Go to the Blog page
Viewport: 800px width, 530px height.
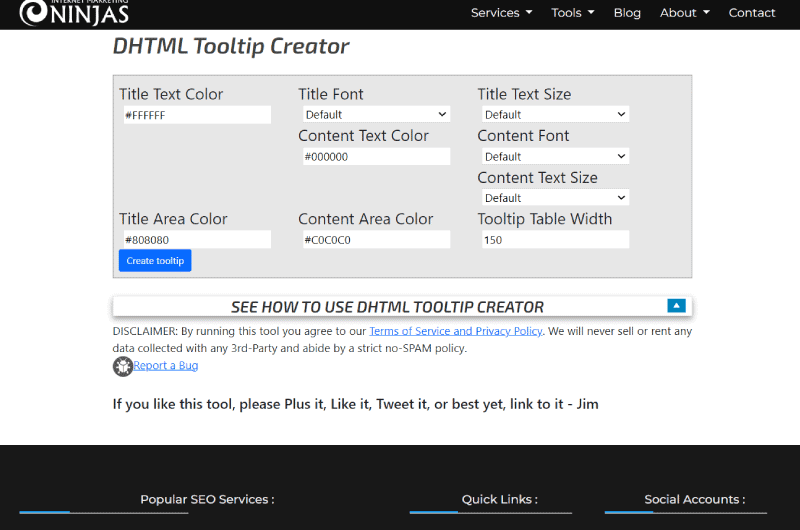[627, 13]
